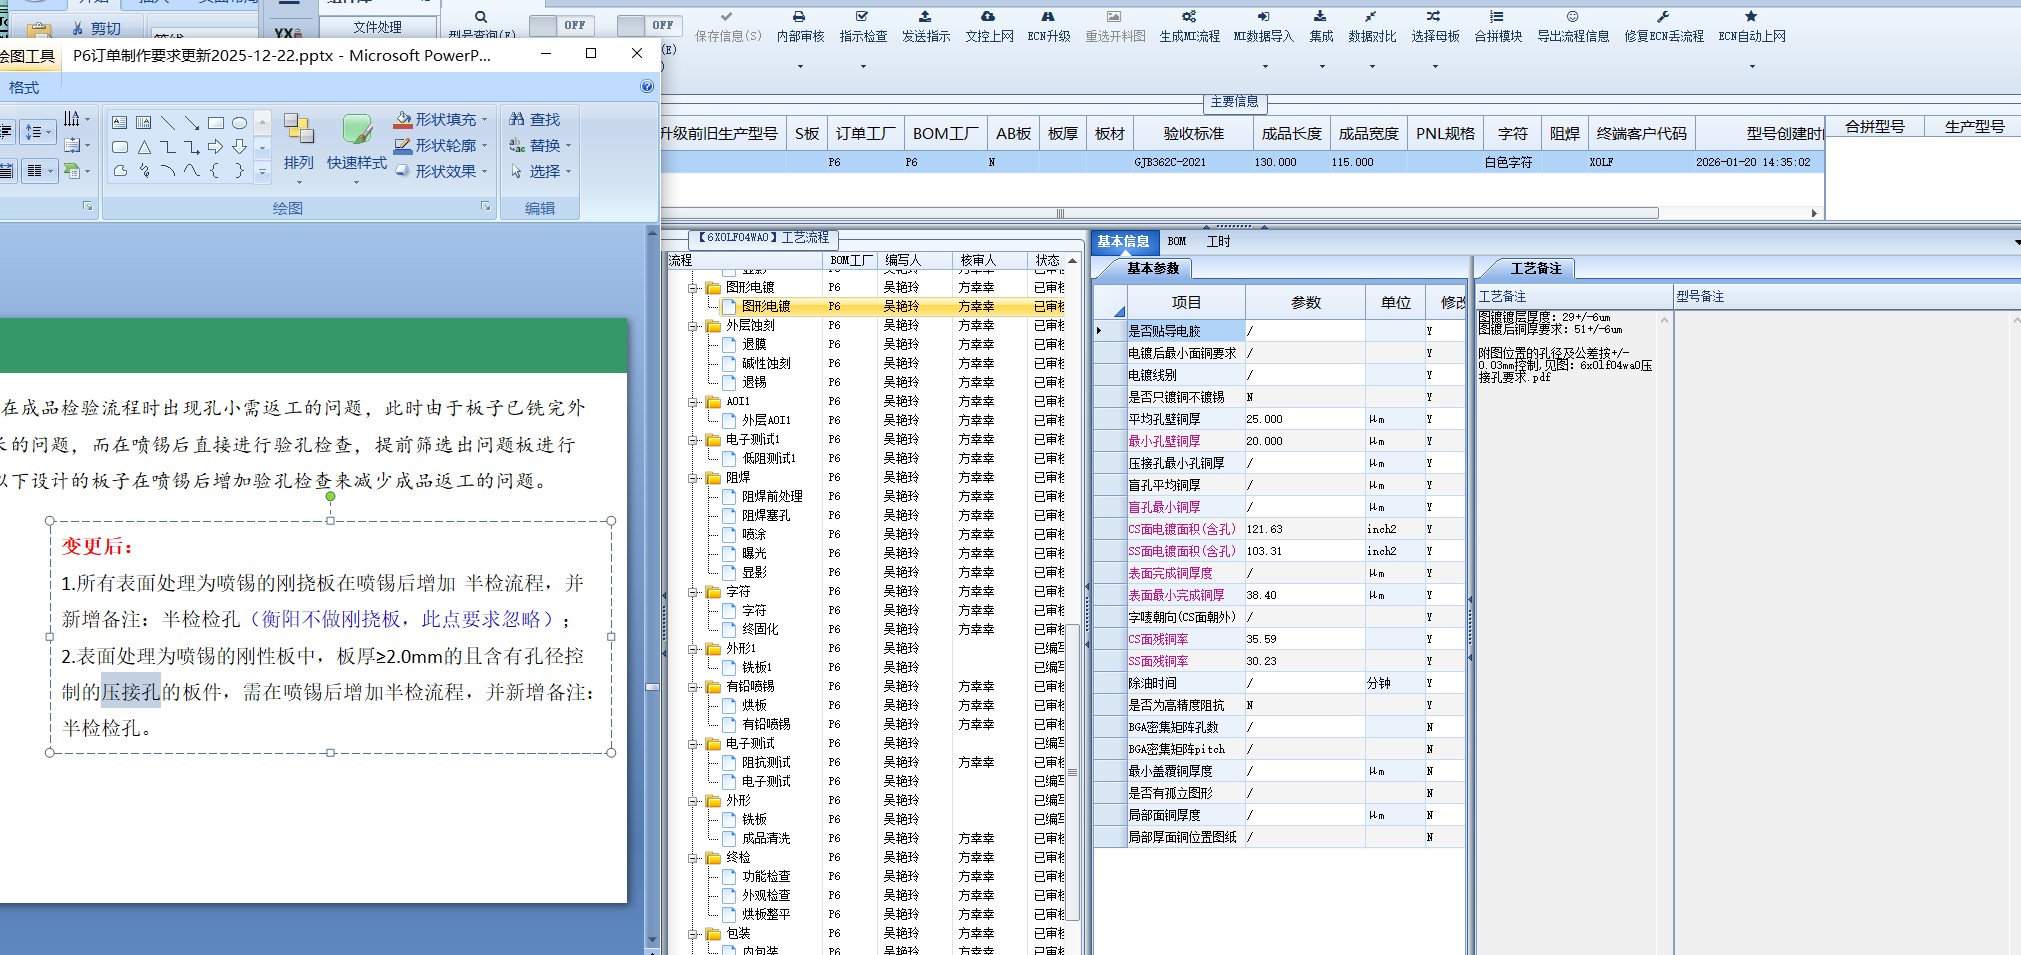Image resolution: width=2021 pixels, height=955 pixels.
Task: Open the 合拼模块 list icon
Action: pyautogui.click(x=1497, y=17)
